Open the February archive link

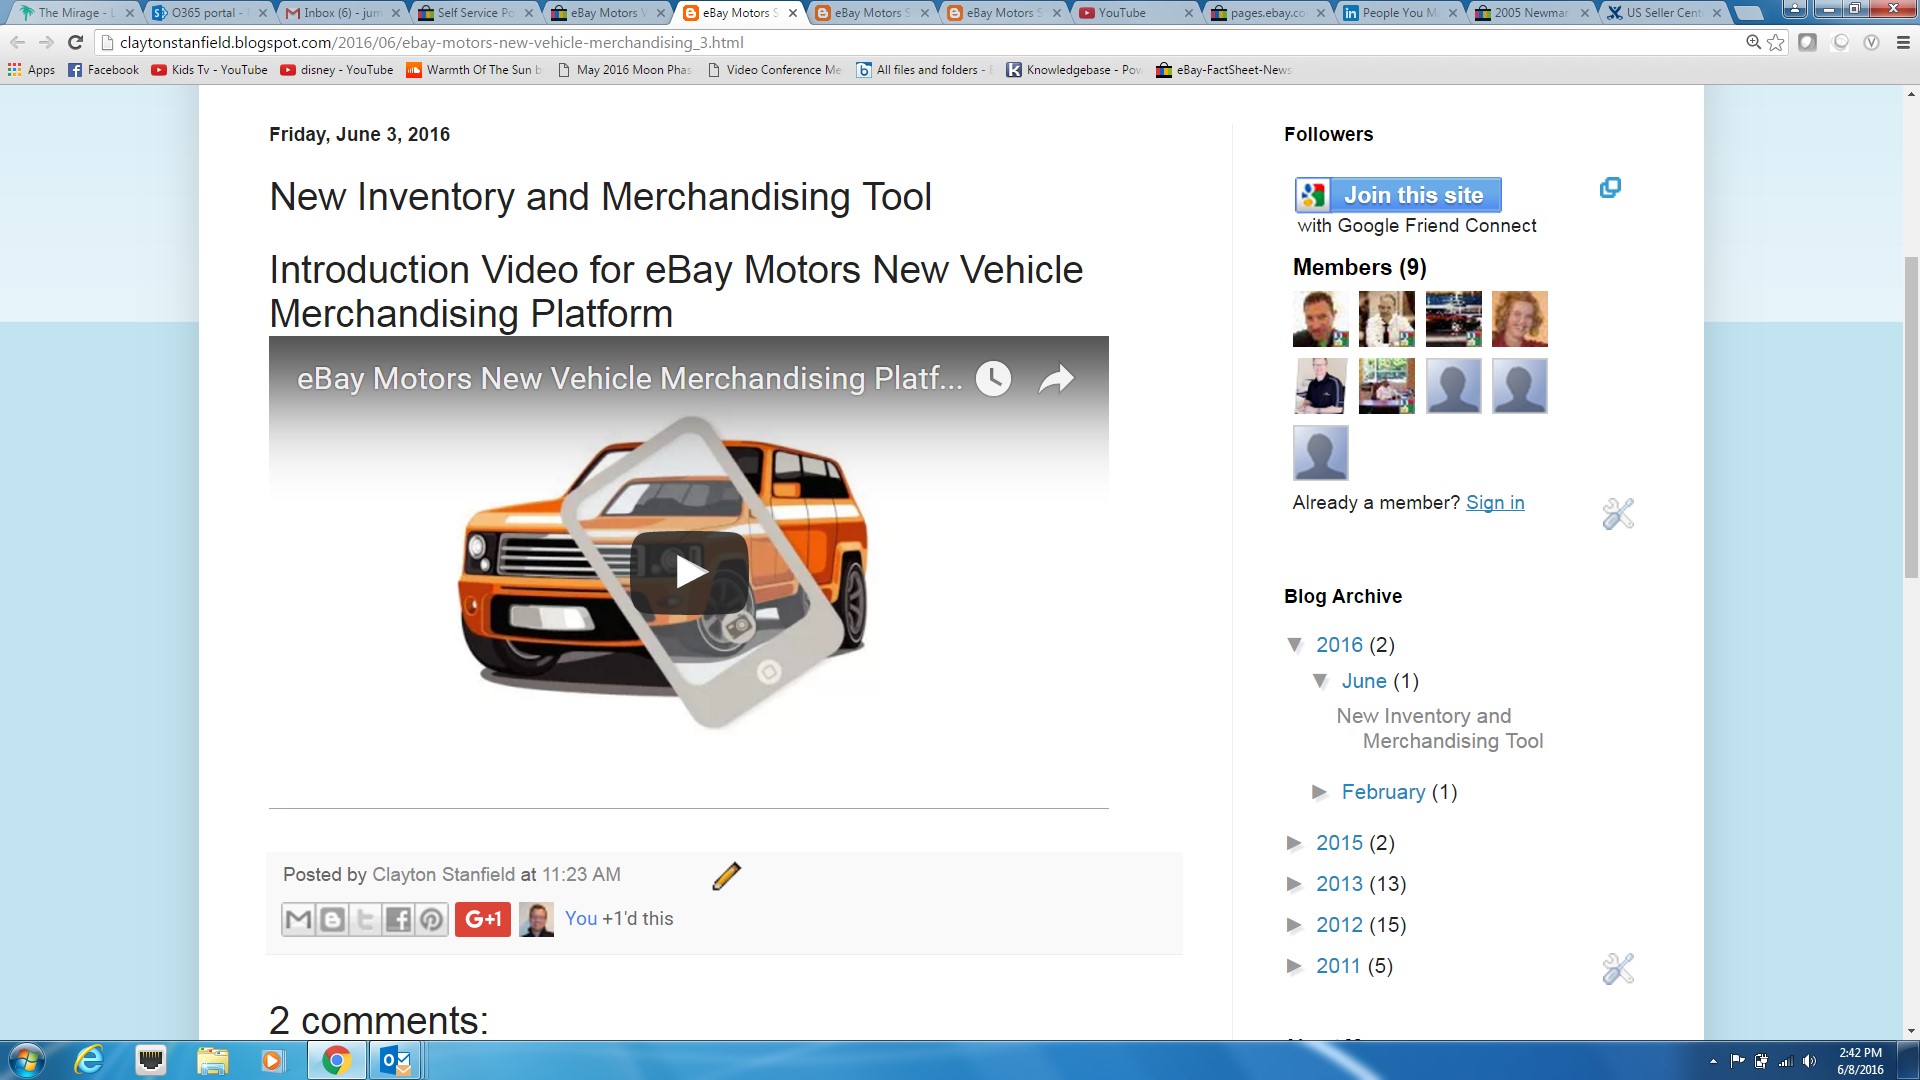(x=1383, y=792)
